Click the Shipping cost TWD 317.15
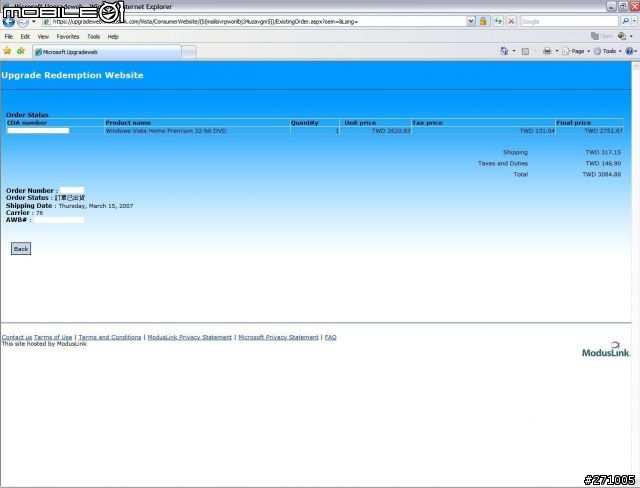Image resolution: width=640 pixels, height=488 pixels. 603,152
